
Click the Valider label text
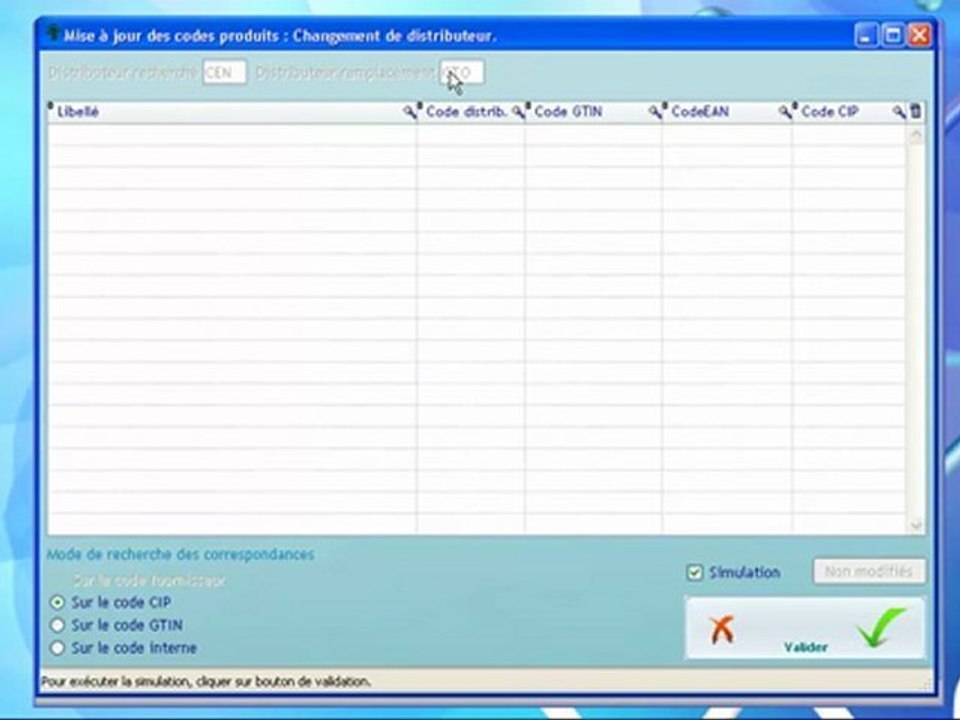pos(806,647)
